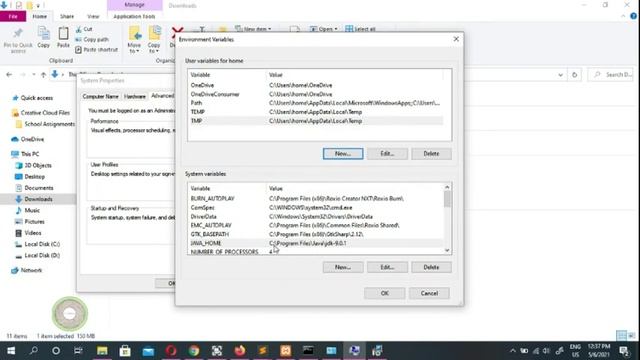The image size is (640, 360).
Task: Select OneDriveConsumer user variable row
Action: [315, 94]
